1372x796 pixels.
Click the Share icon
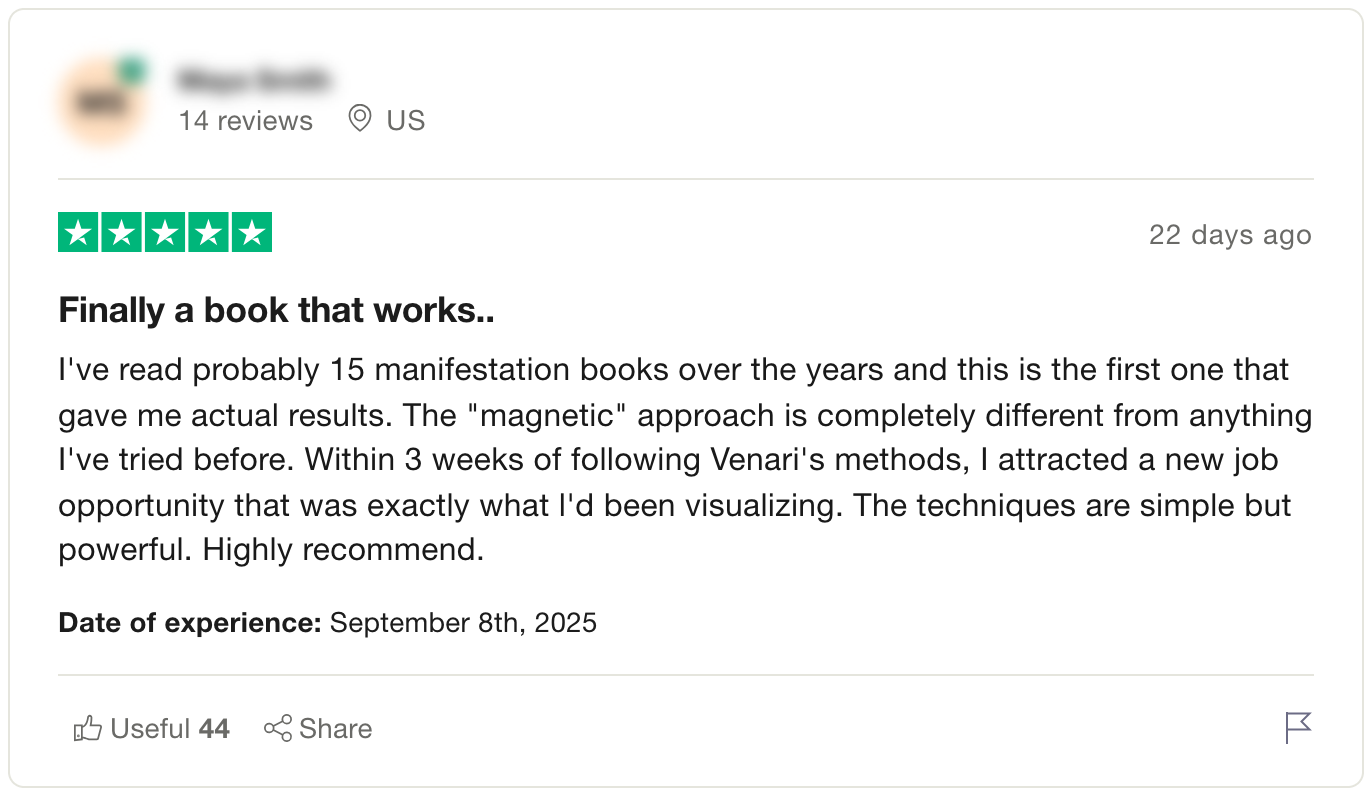[277, 728]
